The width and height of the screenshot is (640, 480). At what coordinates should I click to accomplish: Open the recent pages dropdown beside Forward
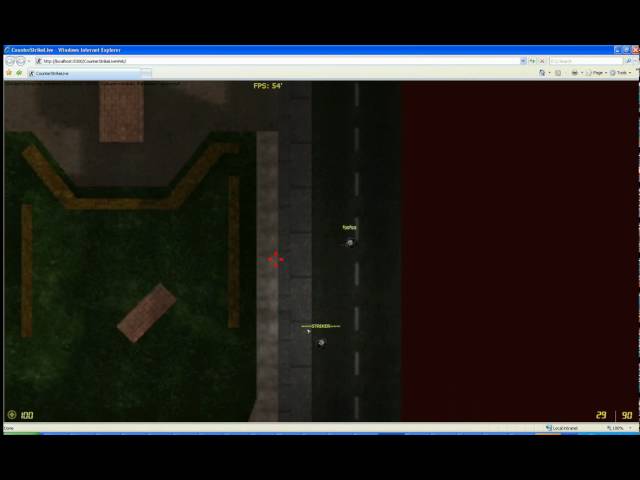(29, 61)
